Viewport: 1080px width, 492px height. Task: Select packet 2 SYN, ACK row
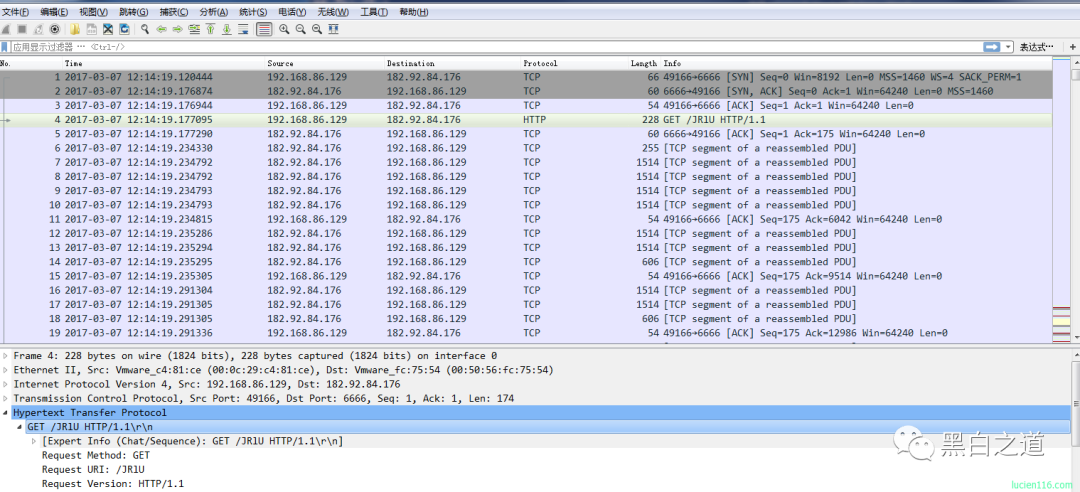point(526,91)
